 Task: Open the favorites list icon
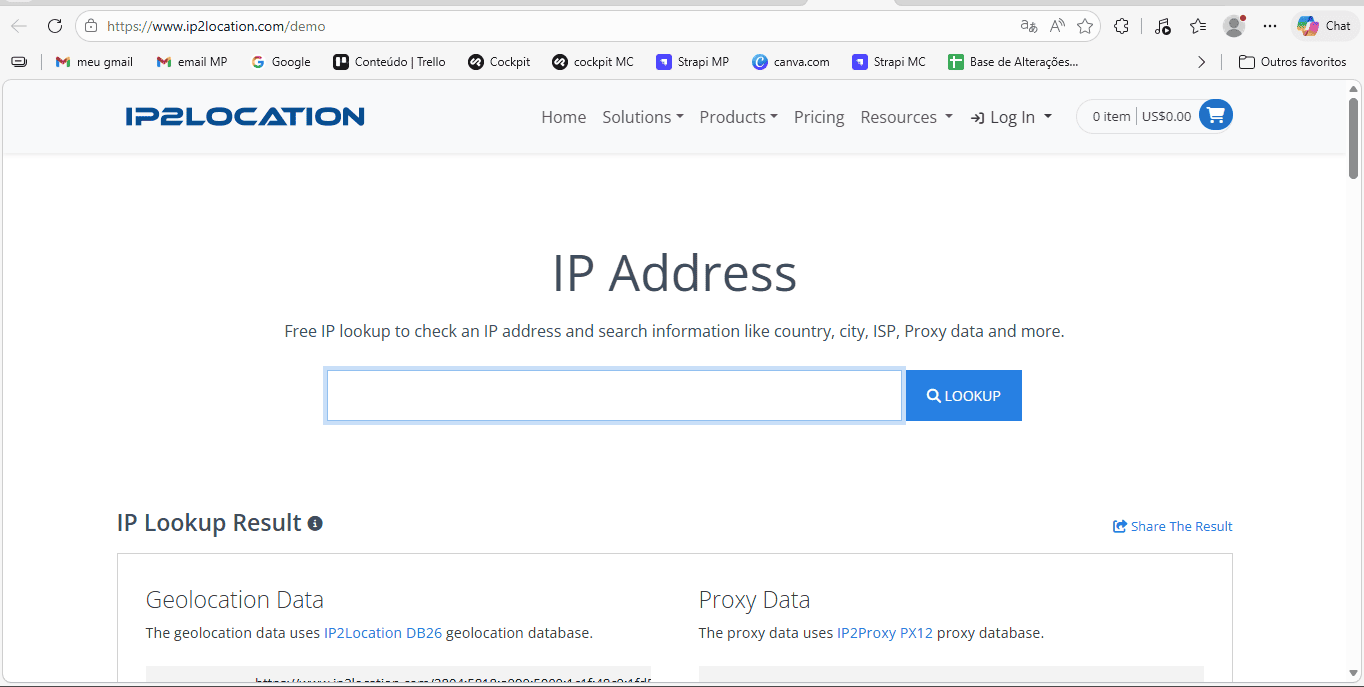1198,26
